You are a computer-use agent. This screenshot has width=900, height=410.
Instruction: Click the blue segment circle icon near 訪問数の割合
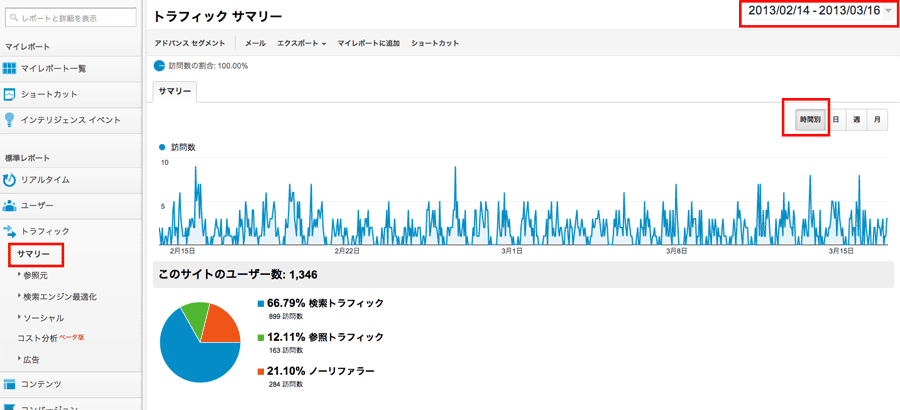point(159,65)
